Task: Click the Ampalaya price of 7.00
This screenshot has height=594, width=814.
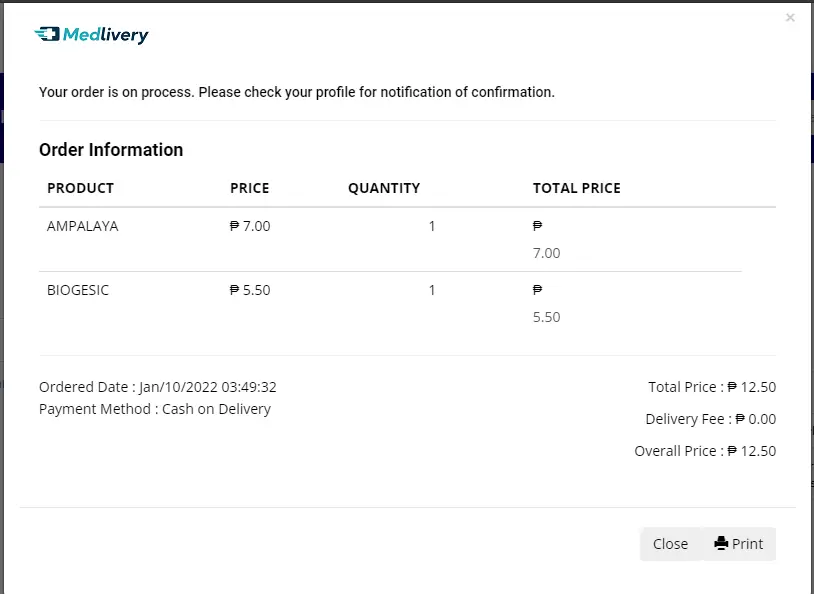Action: (250, 226)
